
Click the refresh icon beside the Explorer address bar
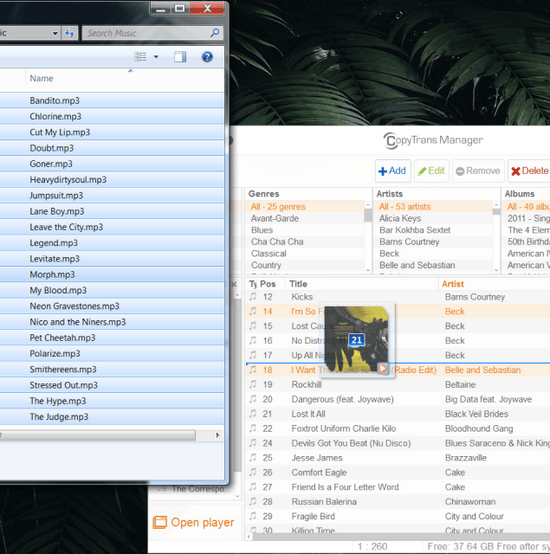[x=70, y=33]
